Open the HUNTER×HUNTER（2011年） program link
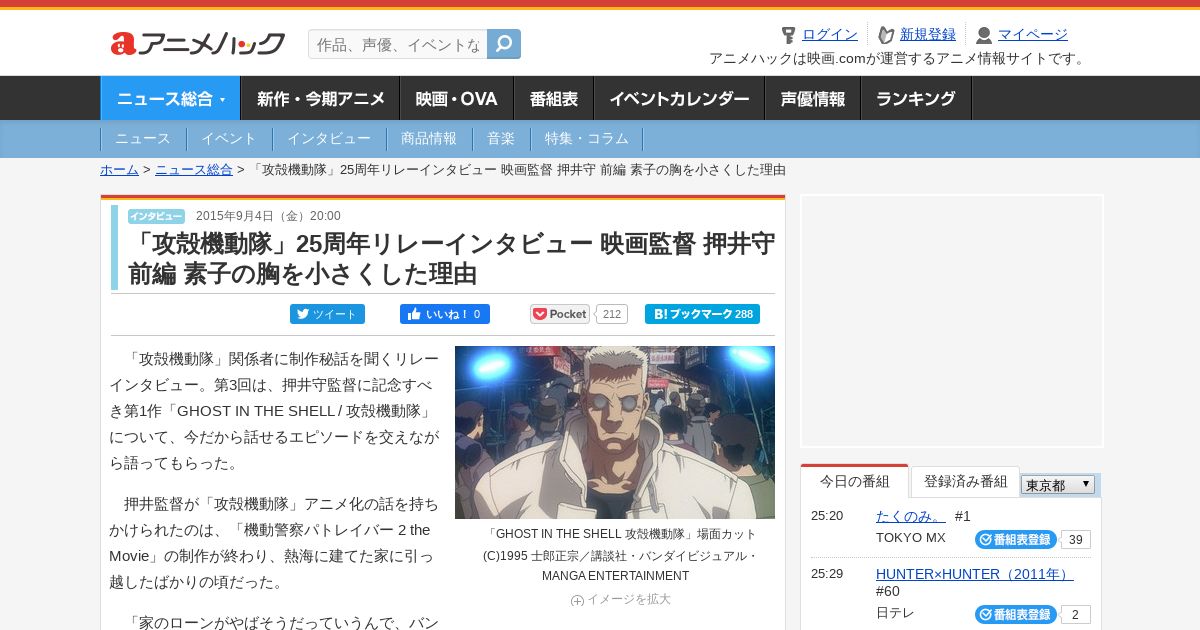The width and height of the screenshot is (1200, 630). pyautogui.click(x=975, y=574)
